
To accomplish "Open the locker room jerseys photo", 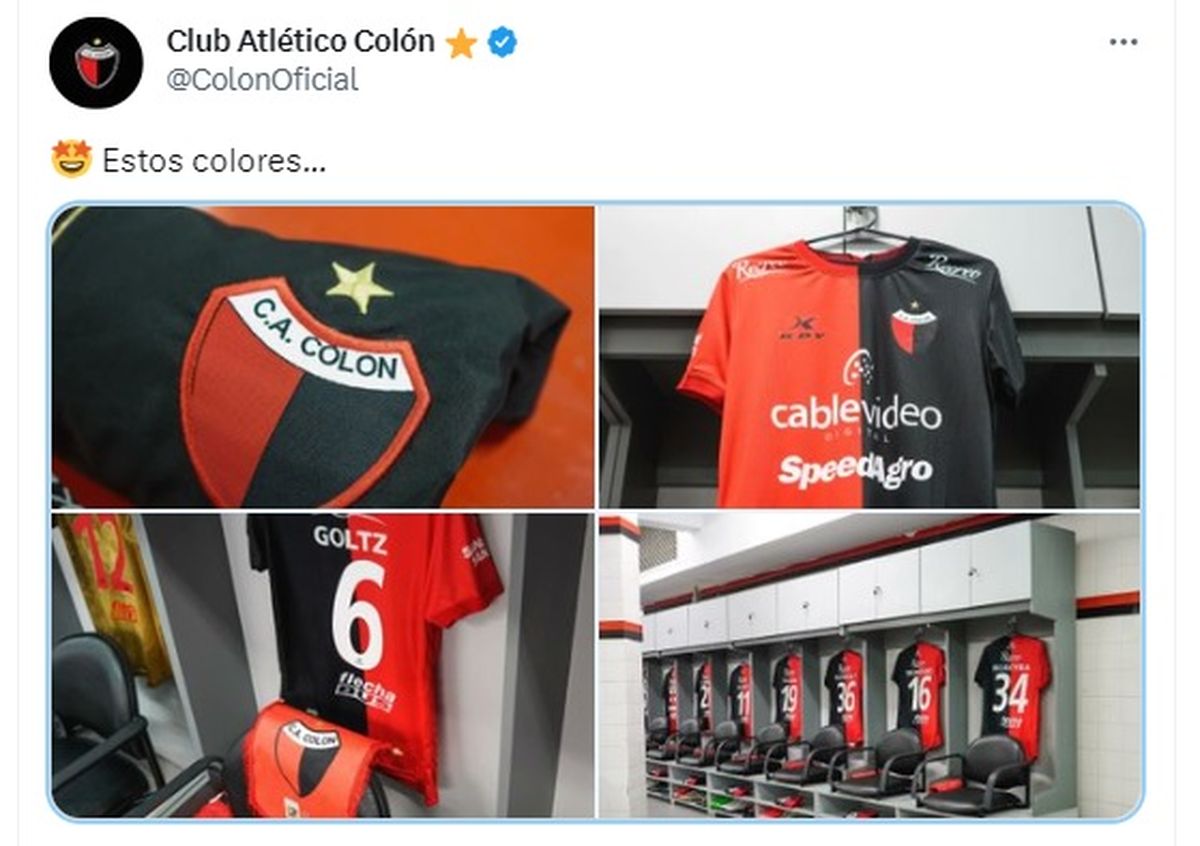I will click(x=869, y=665).
